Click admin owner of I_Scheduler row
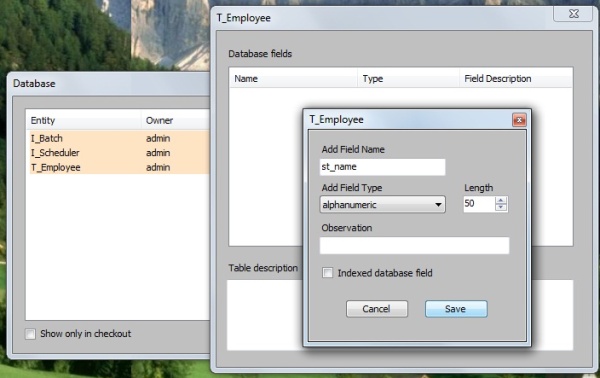Image resolution: width=600 pixels, height=378 pixels. pos(158,153)
